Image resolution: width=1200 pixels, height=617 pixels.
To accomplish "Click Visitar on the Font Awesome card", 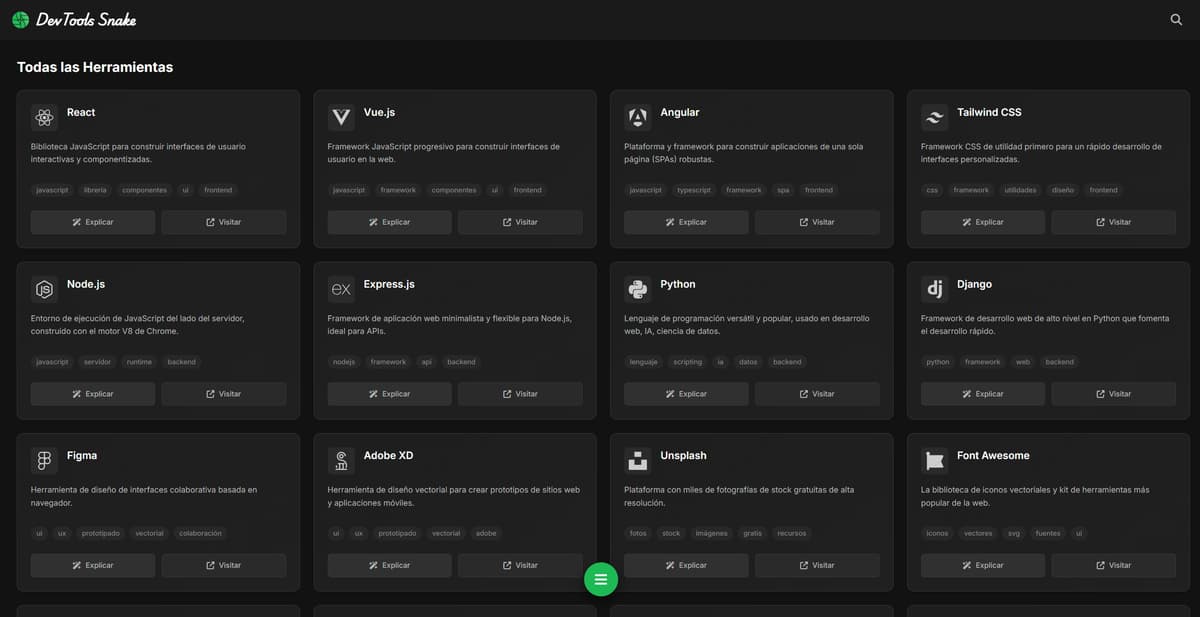I will click(1114, 565).
